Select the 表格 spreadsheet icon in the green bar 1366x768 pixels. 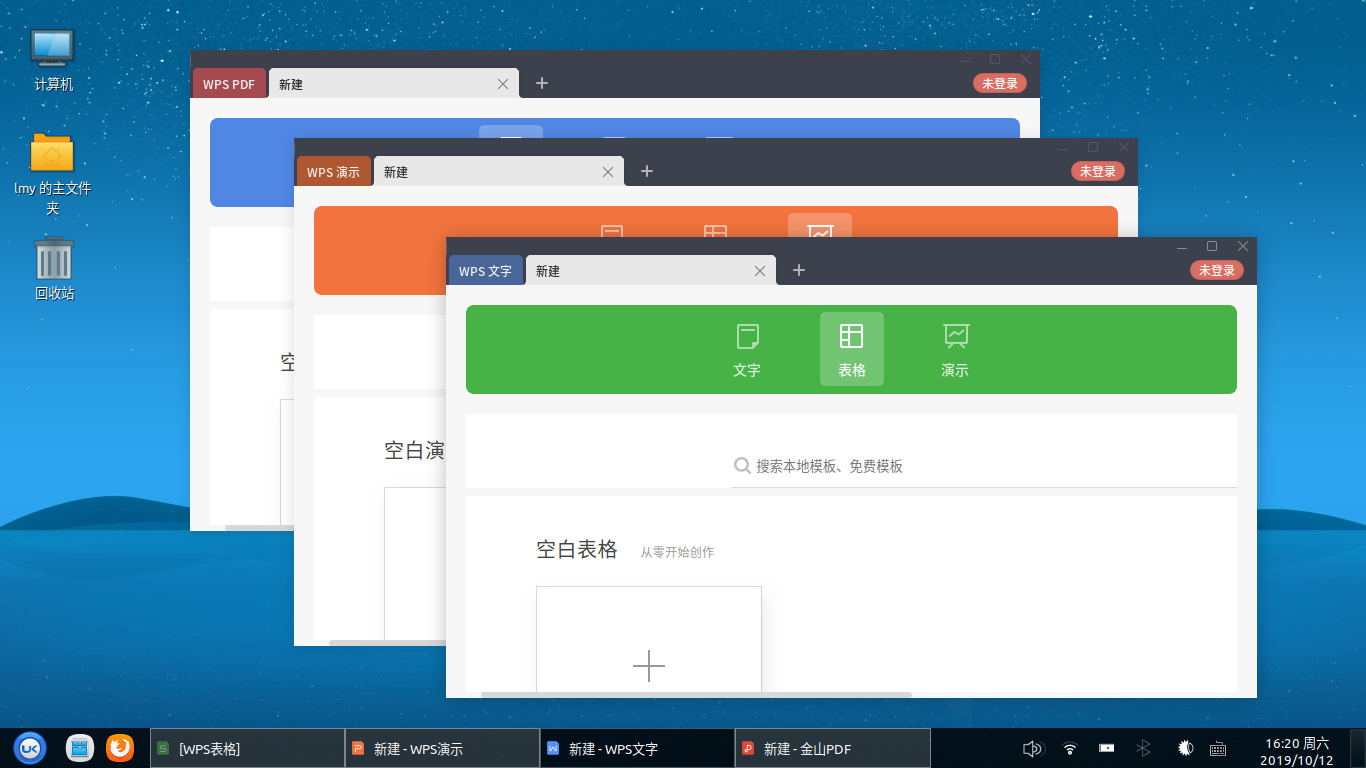851,349
